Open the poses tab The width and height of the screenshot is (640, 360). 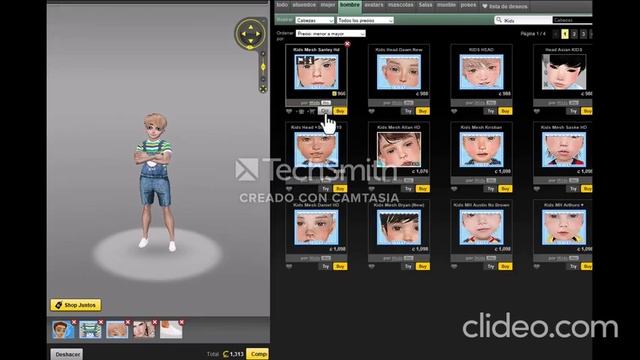pos(468,5)
